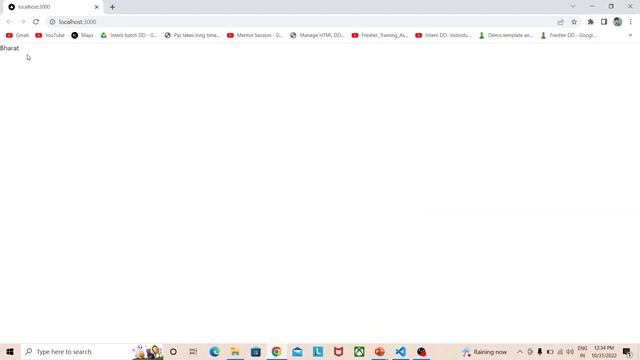Open a new tab with the plus button

pos(112,7)
